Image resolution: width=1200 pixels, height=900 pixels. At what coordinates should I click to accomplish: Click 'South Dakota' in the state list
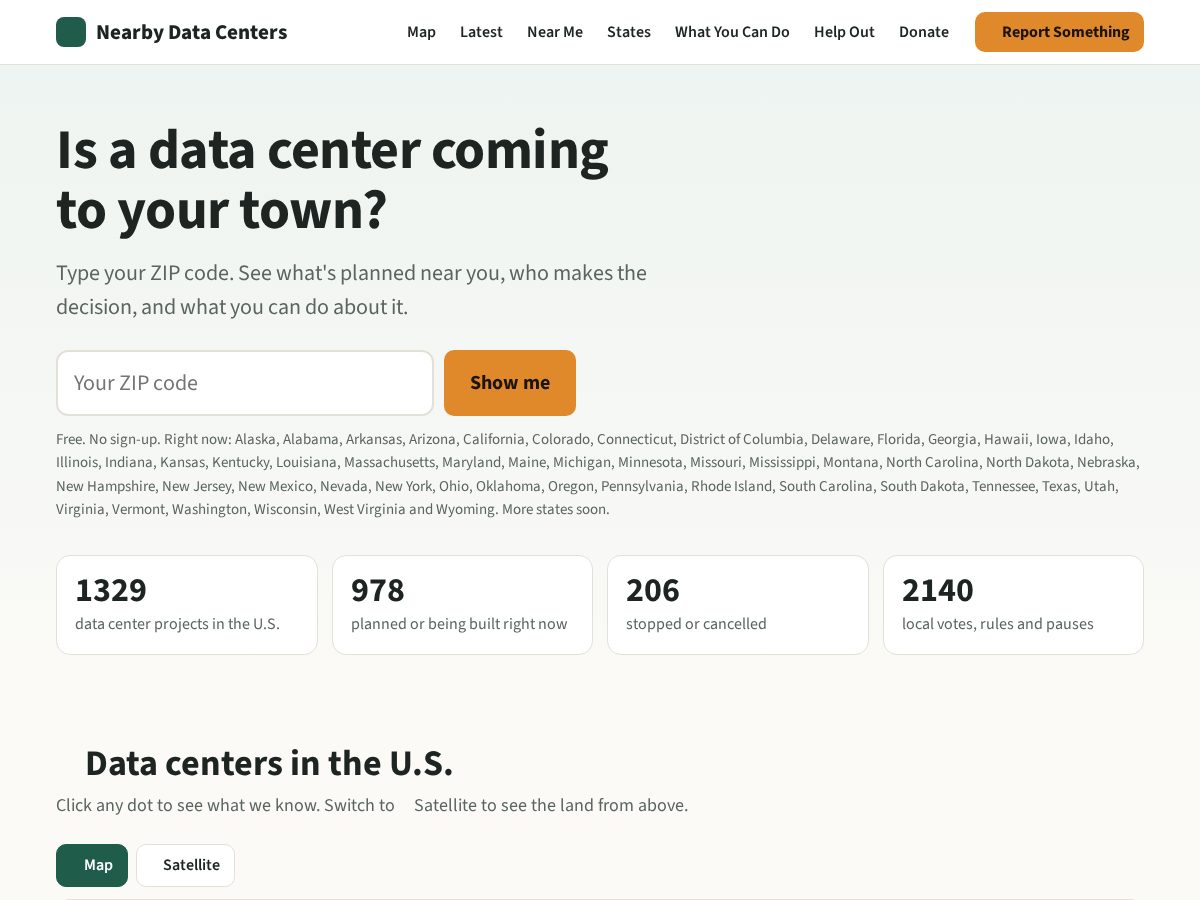point(921,486)
